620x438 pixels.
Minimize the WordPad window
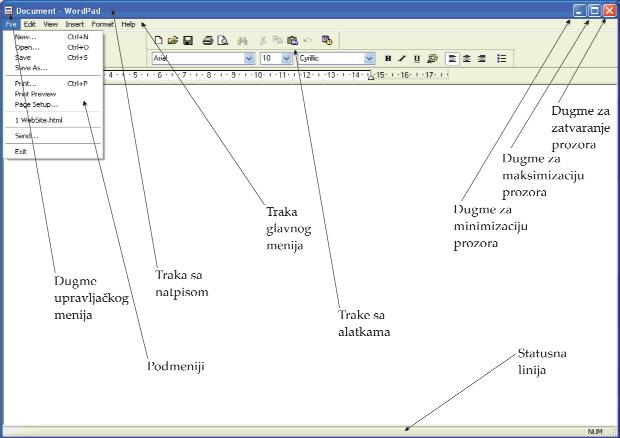click(x=579, y=11)
